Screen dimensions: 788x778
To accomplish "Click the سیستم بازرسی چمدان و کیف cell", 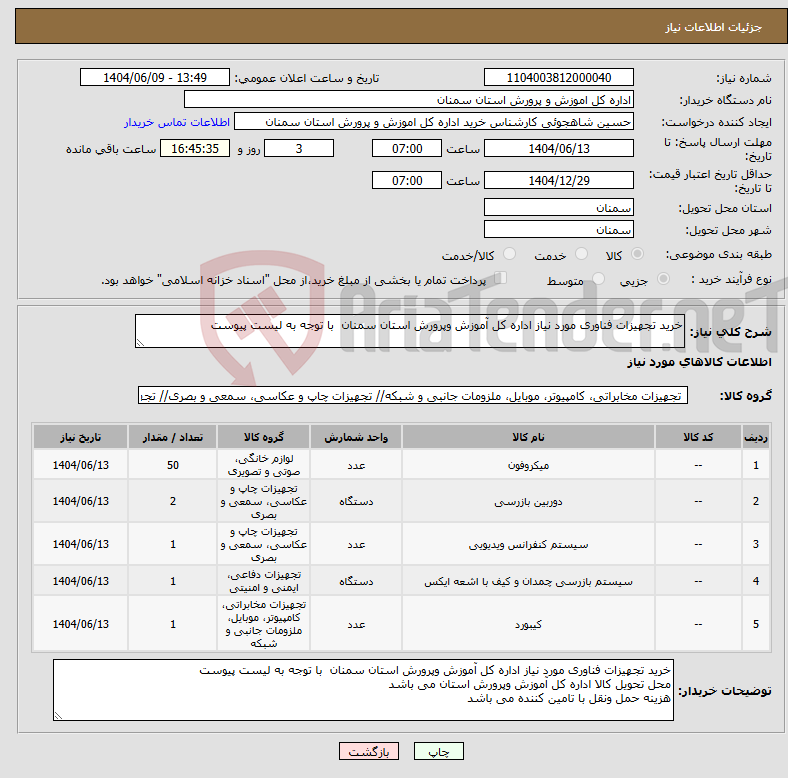I will click(528, 581).
